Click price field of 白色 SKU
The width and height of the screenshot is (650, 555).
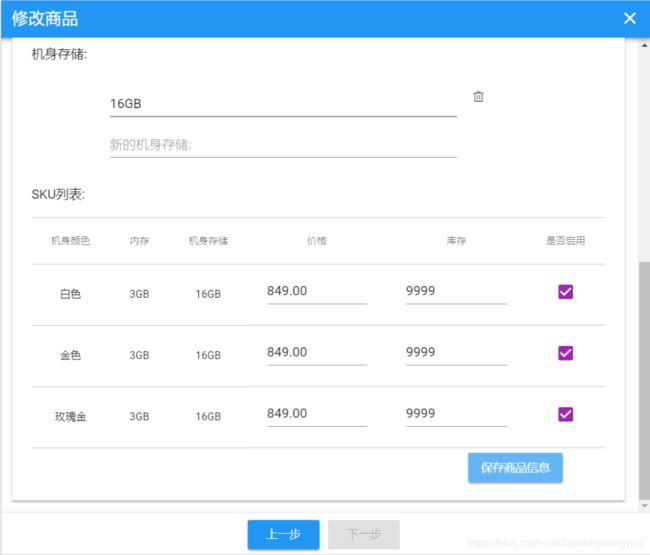pyautogui.click(x=317, y=291)
